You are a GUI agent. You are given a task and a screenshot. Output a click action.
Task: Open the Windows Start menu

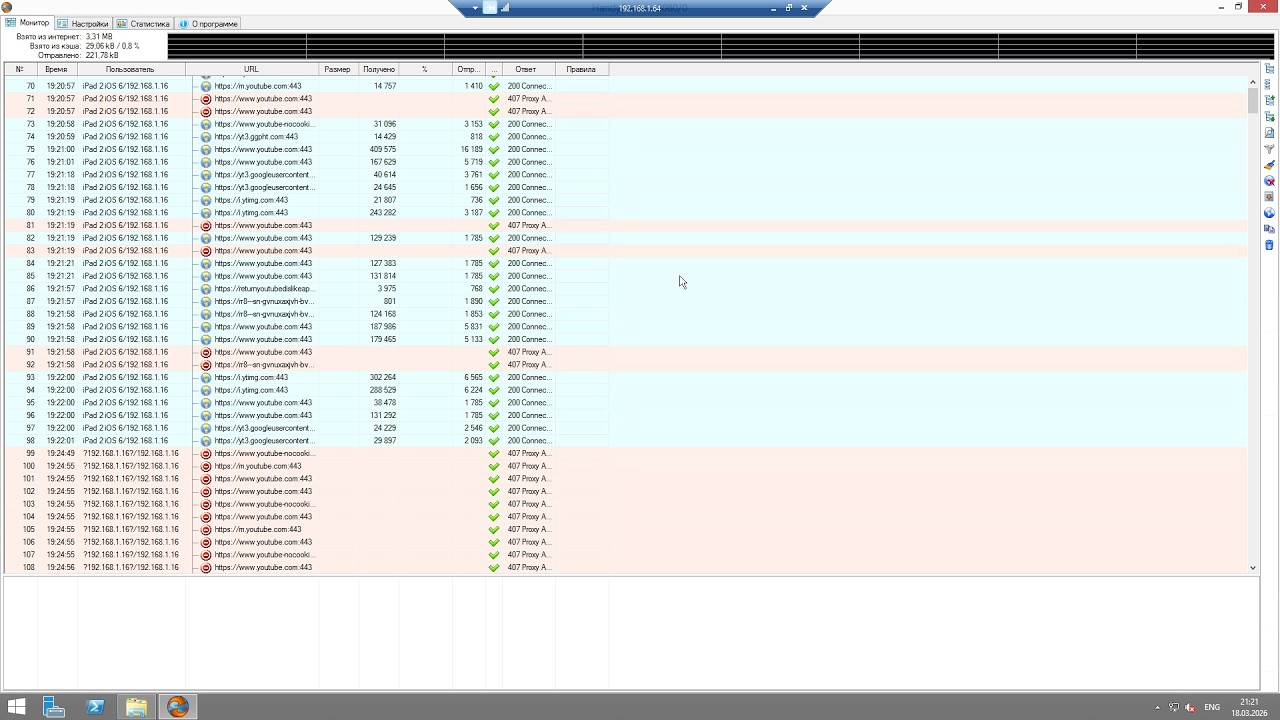[x=17, y=707]
